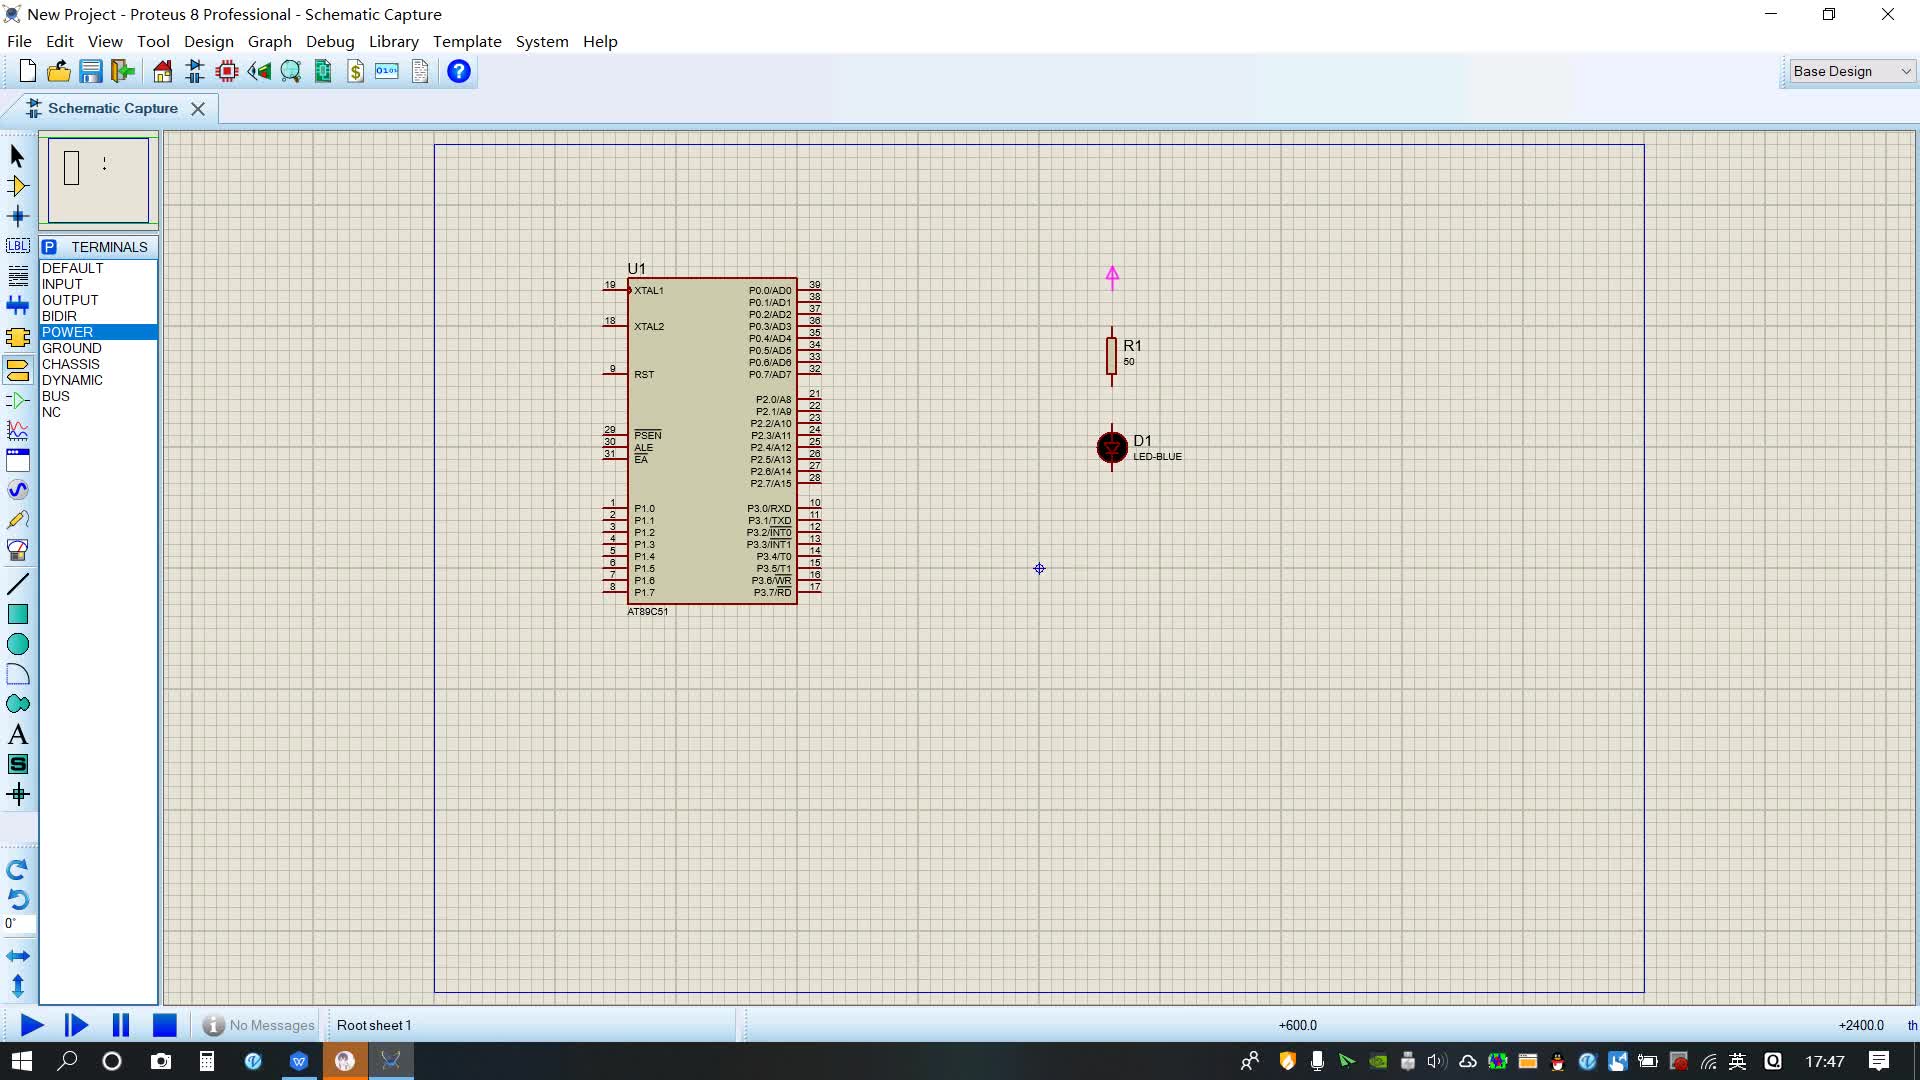This screenshot has width=1920, height=1080.
Task: Start simulation with Play button
Action: pyautogui.click(x=31, y=1025)
